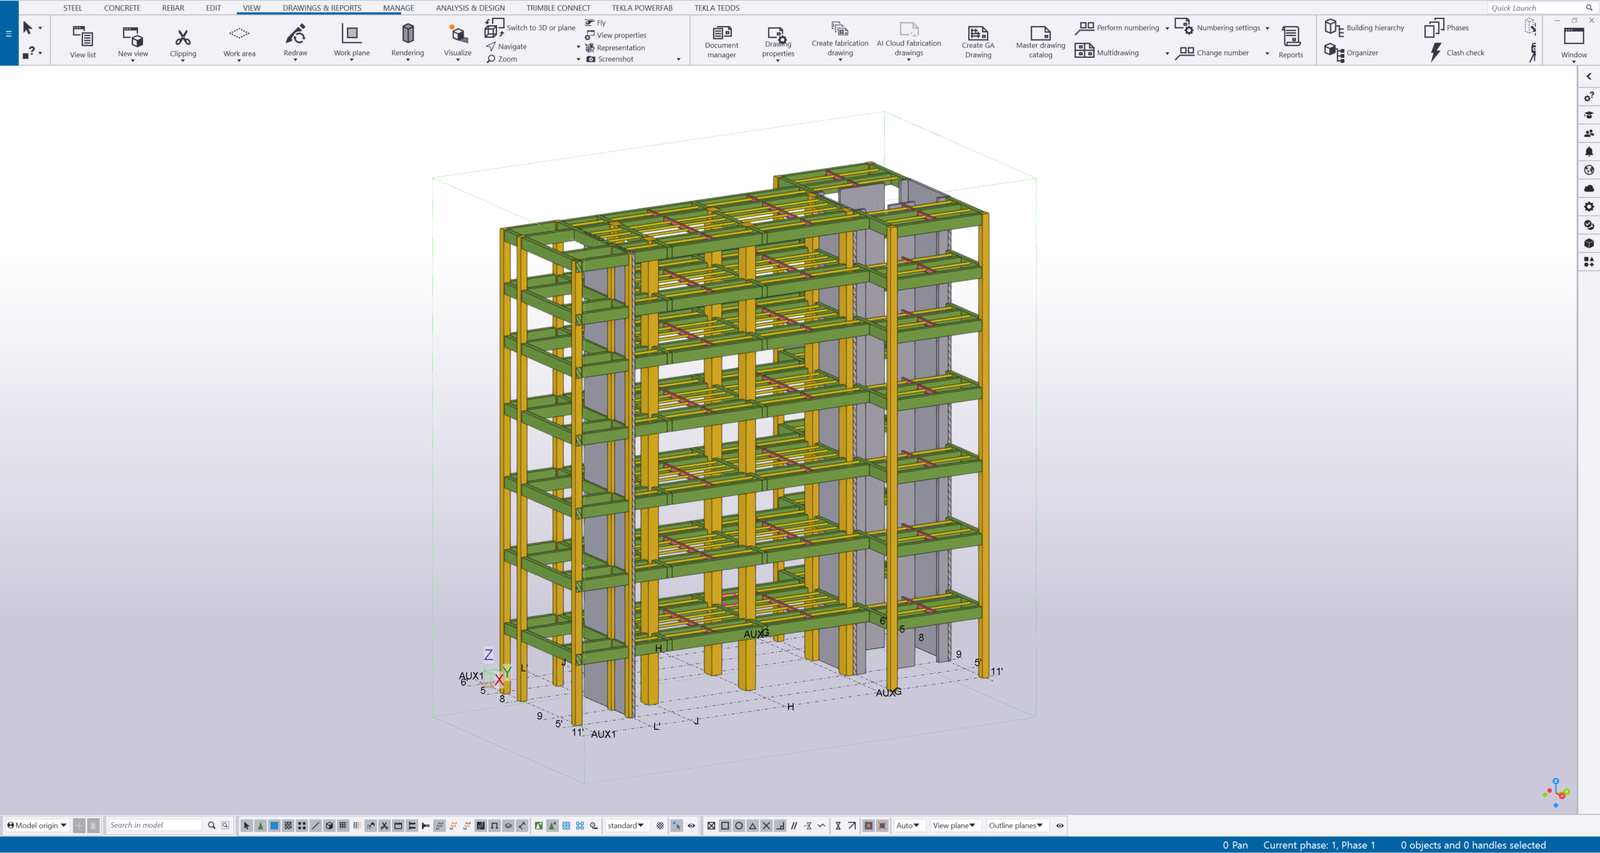Click Create GA Drawing icon

[x=977, y=41]
